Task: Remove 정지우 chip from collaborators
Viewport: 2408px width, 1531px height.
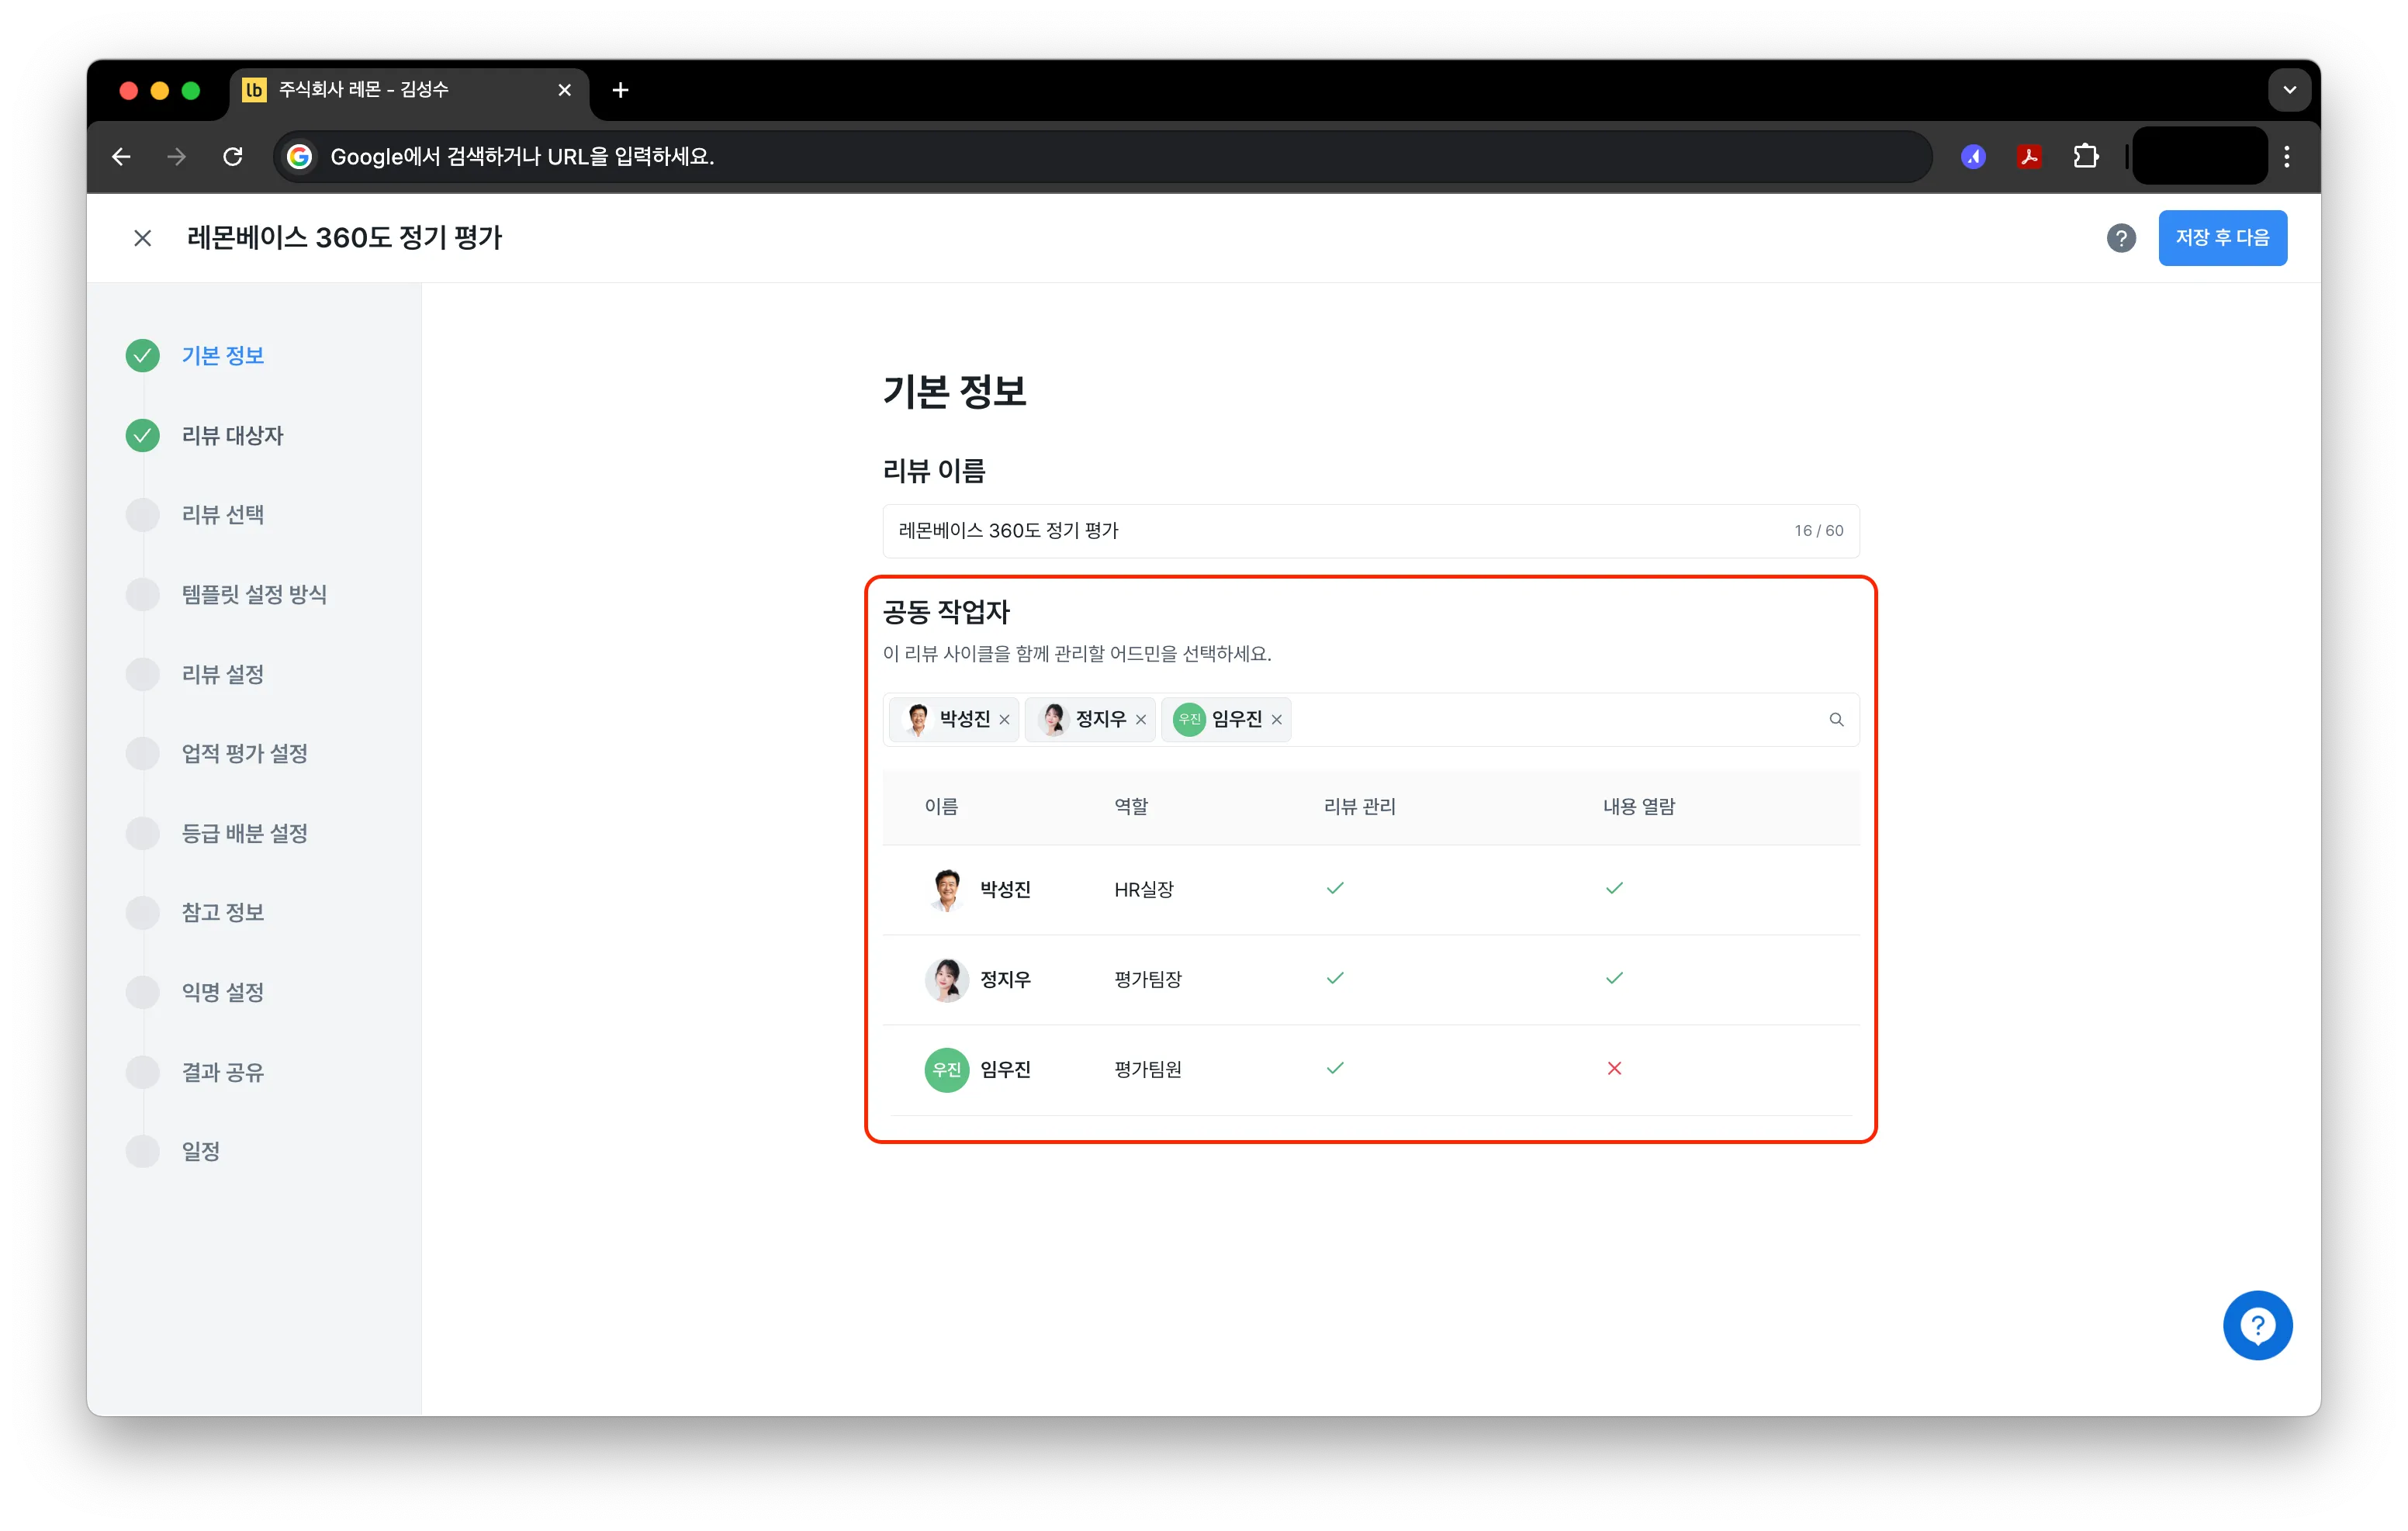Action: 1140,720
